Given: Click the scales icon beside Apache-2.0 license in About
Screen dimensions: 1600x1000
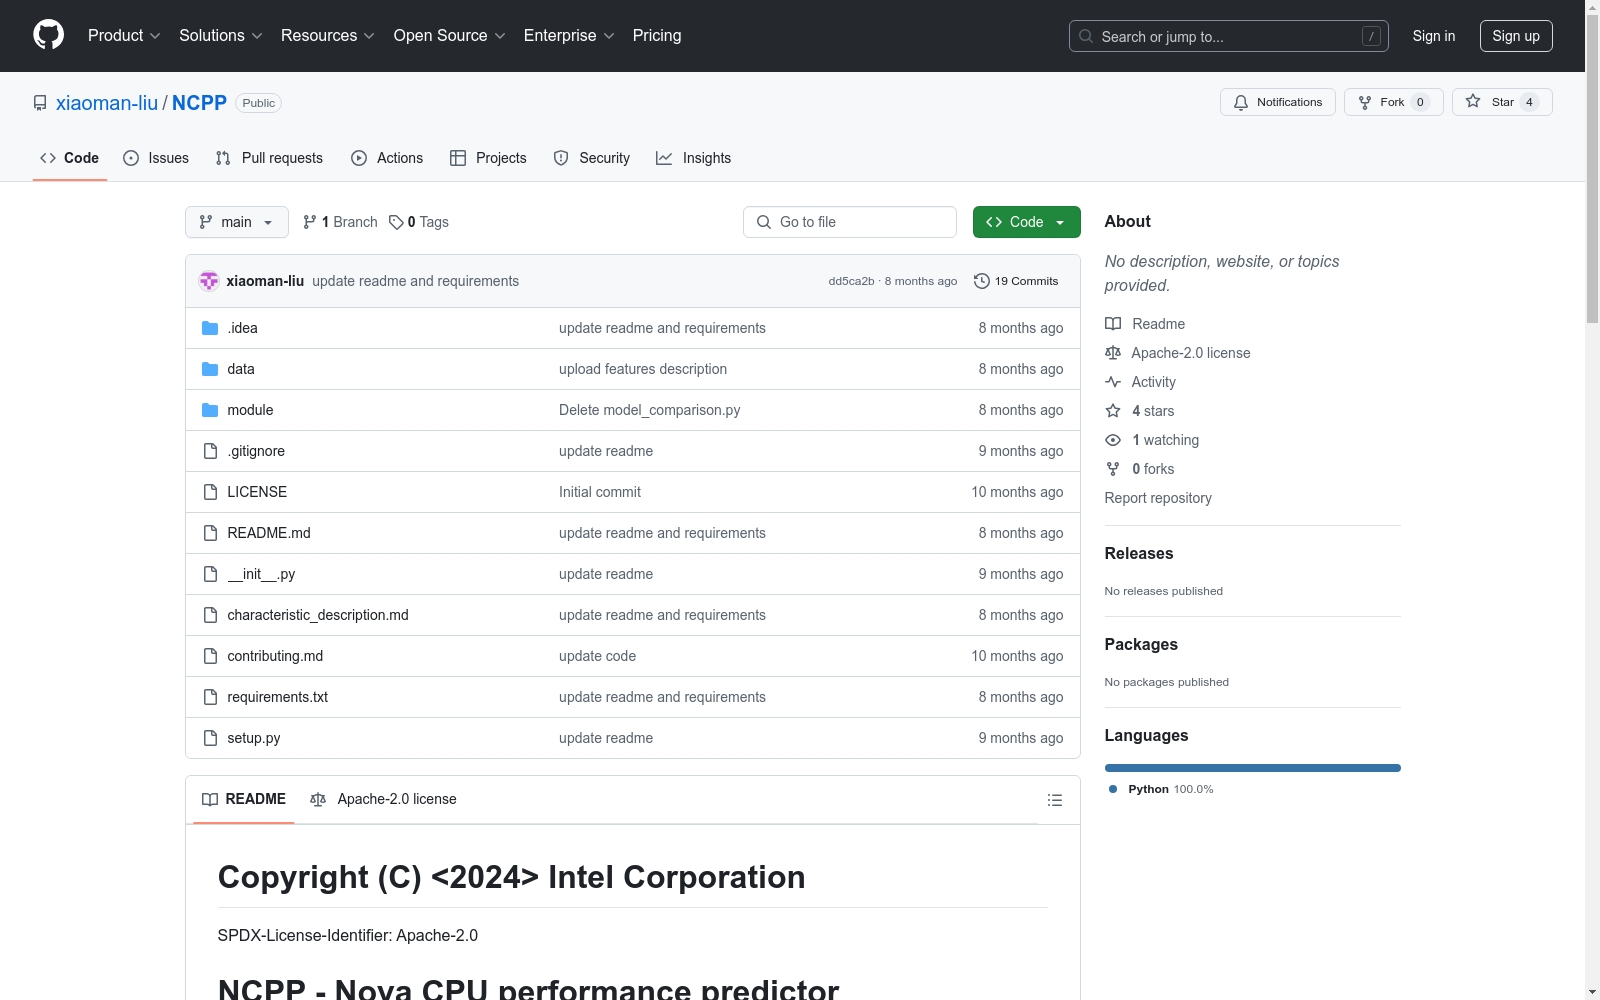Looking at the screenshot, I should [x=1113, y=353].
